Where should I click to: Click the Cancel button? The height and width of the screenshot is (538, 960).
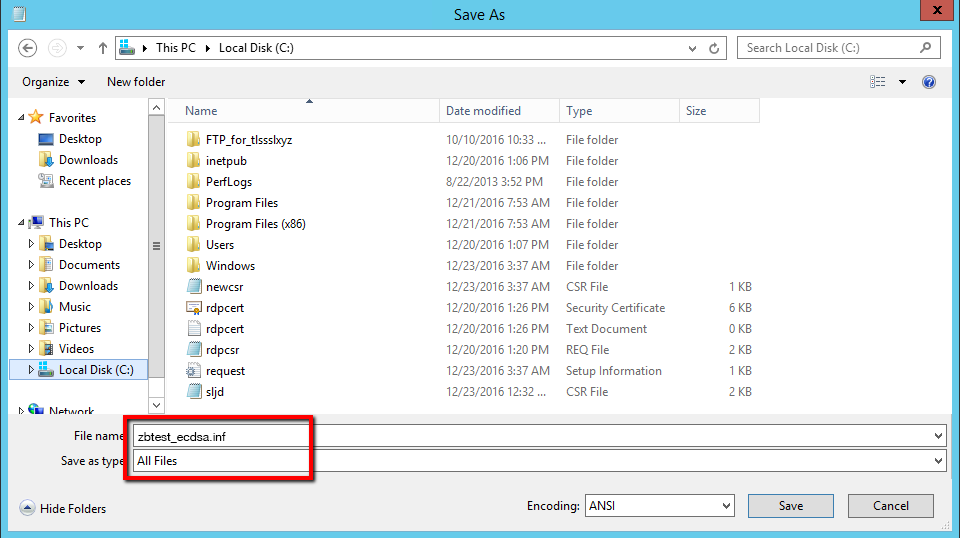pyautogui.click(x=890, y=506)
